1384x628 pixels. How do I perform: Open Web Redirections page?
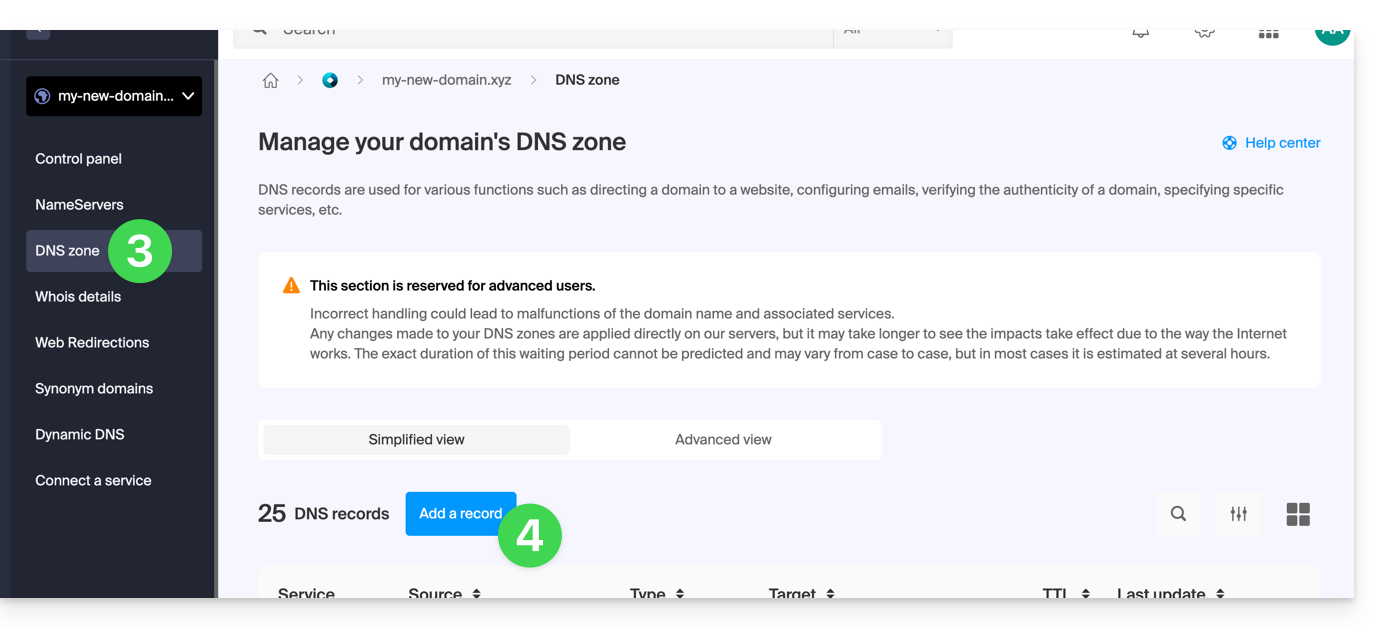pyautogui.click(x=92, y=343)
